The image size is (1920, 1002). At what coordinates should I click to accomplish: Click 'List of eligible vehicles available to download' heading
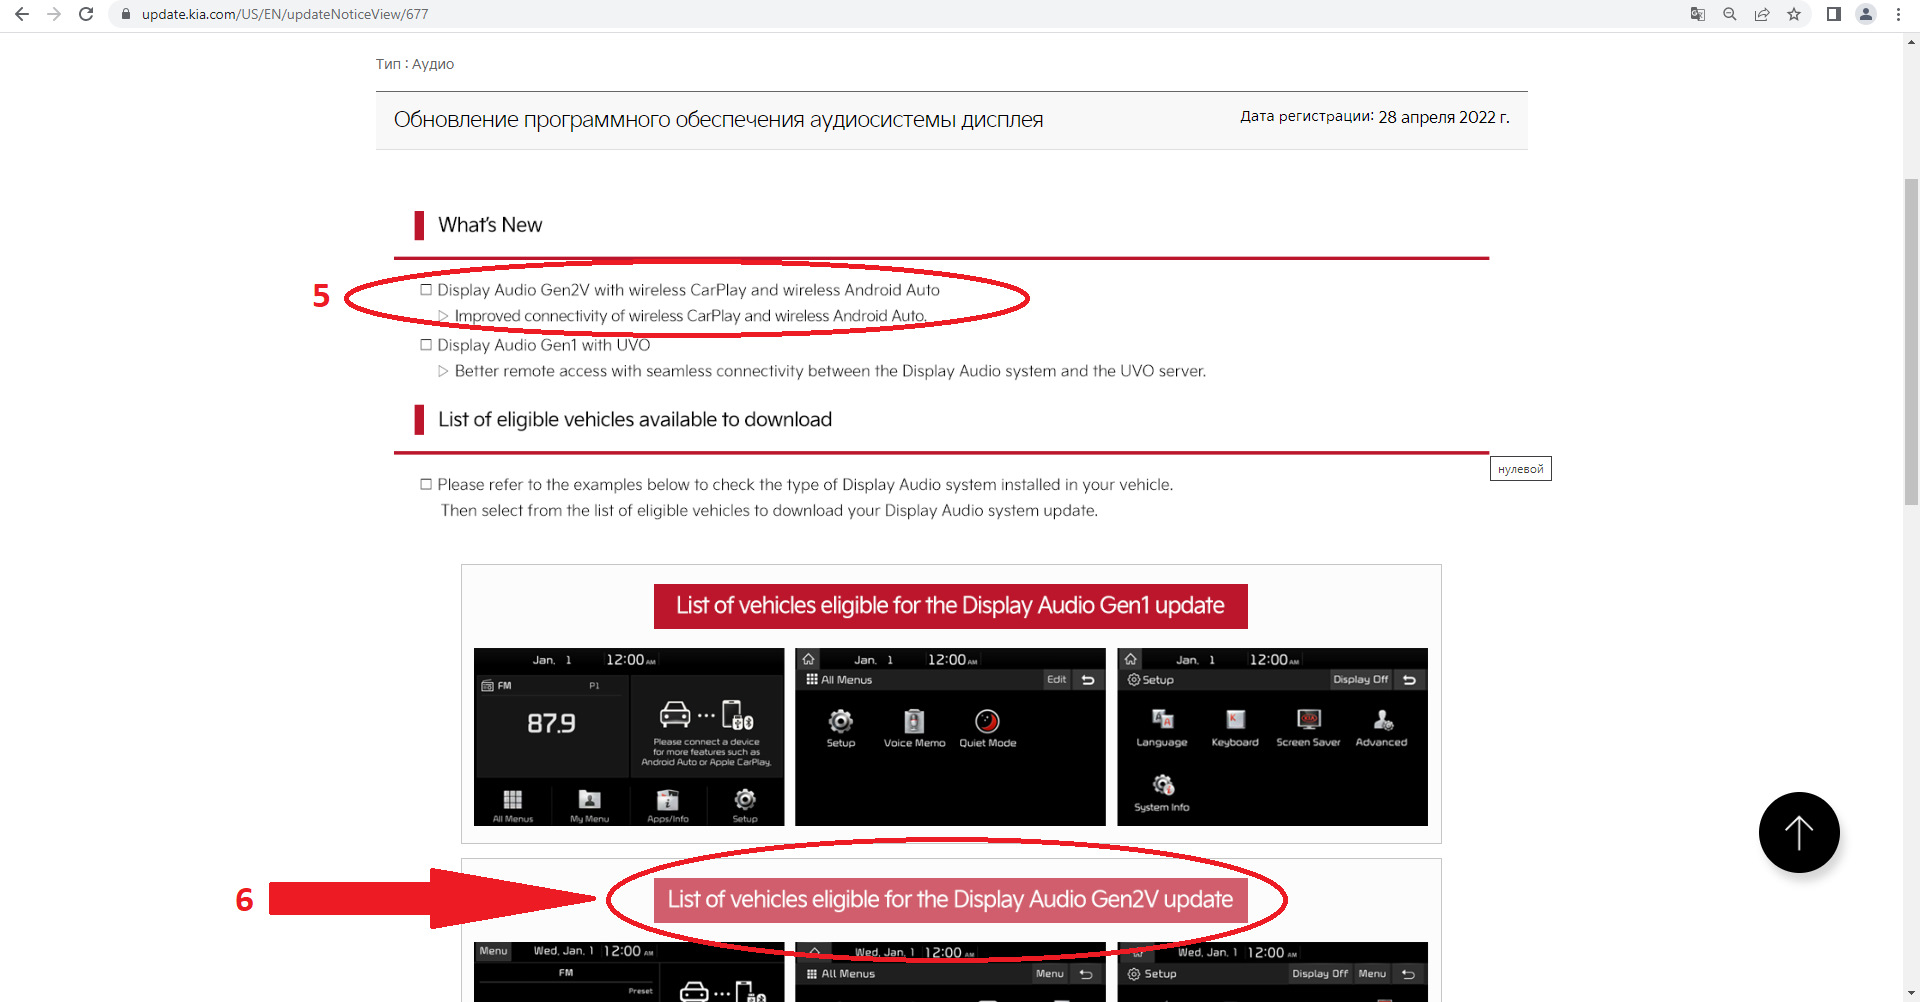(x=635, y=420)
